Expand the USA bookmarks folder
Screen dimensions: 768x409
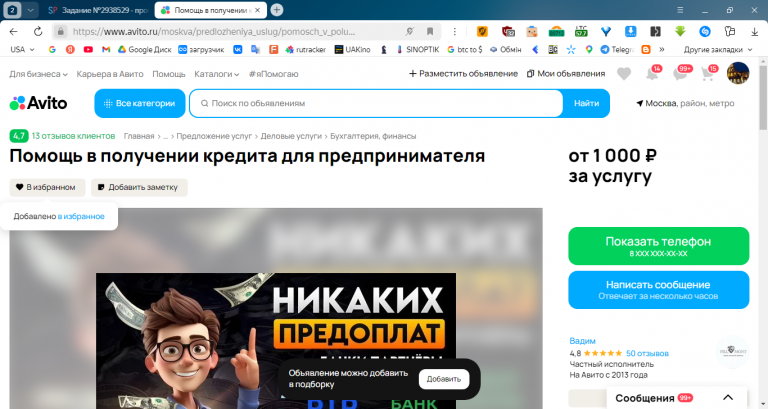pyautogui.click(x=22, y=49)
